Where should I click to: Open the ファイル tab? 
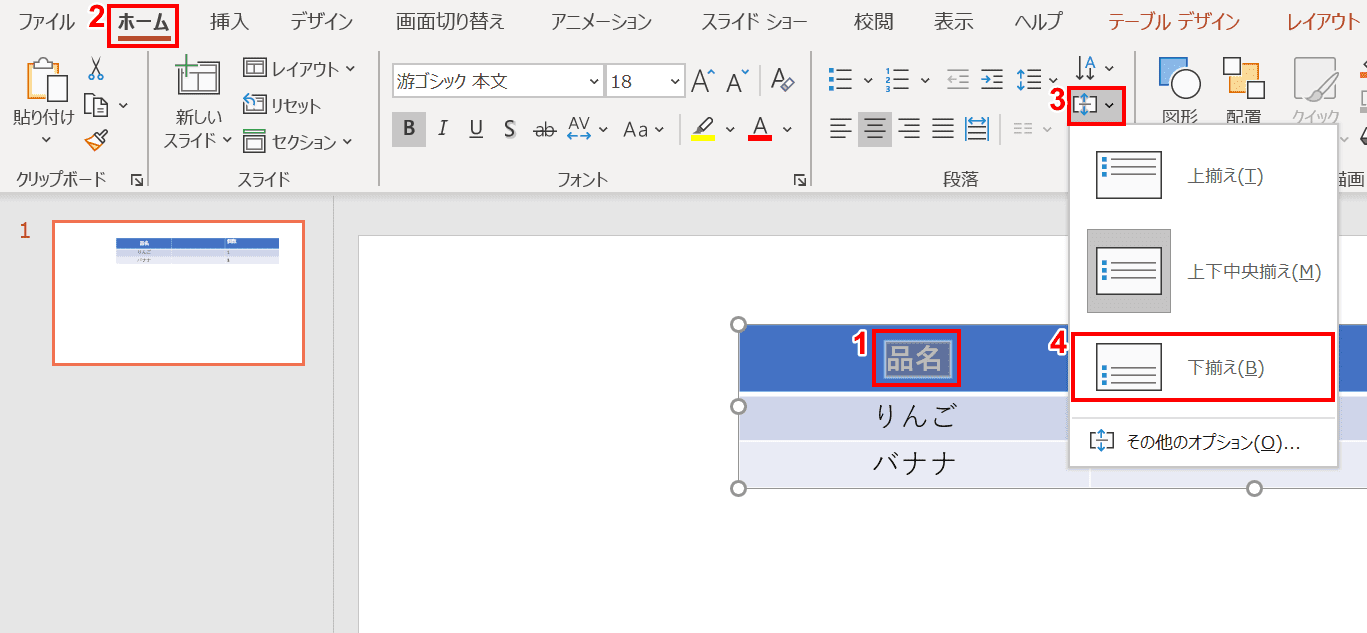[46, 22]
